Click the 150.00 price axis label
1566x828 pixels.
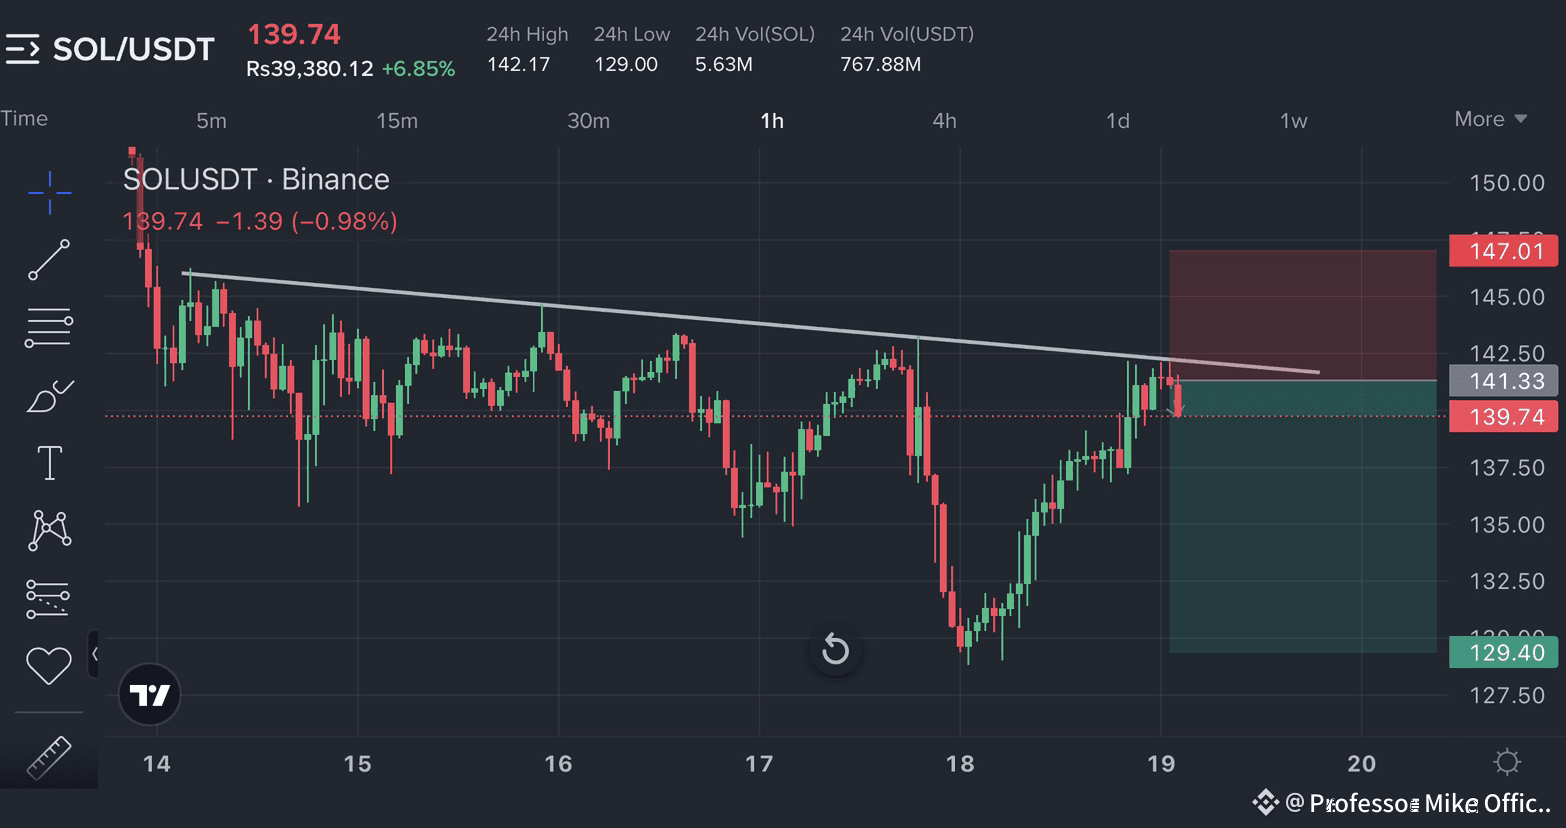coord(1507,183)
